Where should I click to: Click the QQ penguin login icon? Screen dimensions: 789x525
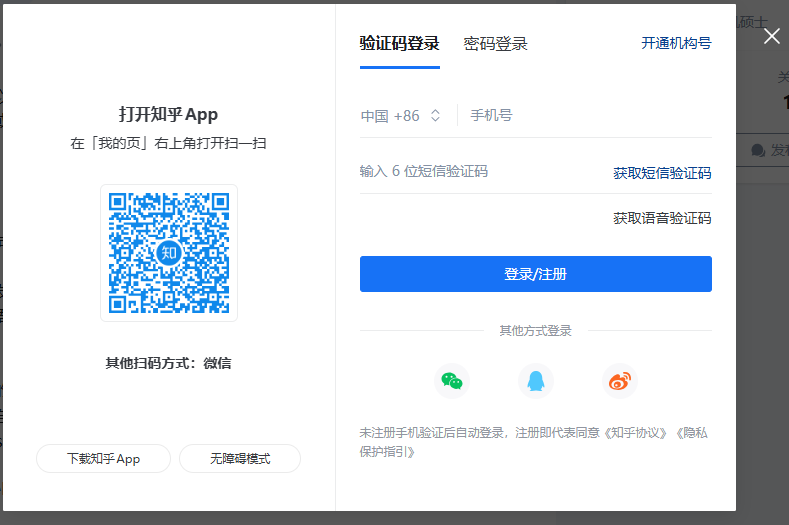point(536,381)
